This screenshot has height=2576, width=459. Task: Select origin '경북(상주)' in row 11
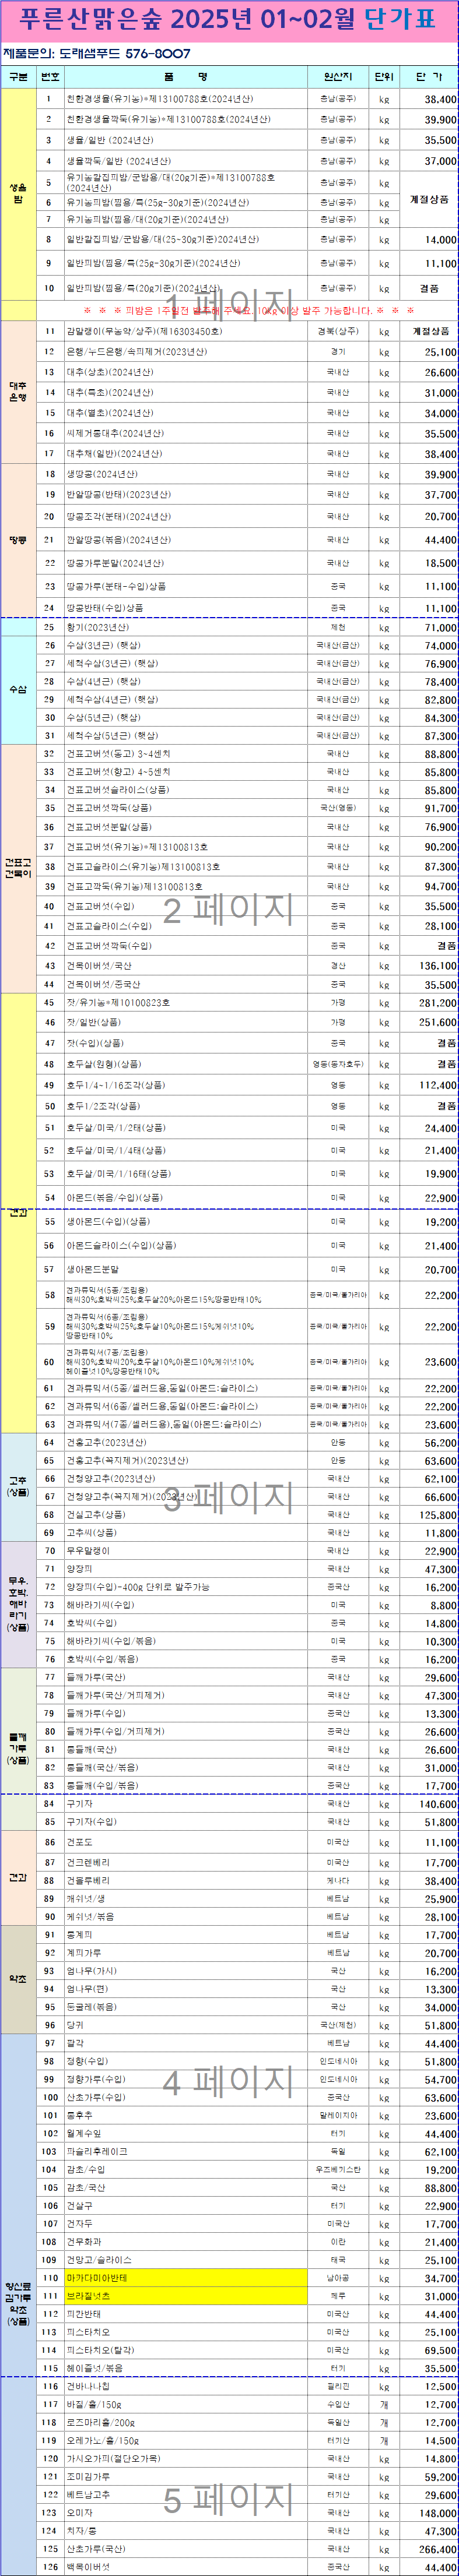(x=338, y=331)
